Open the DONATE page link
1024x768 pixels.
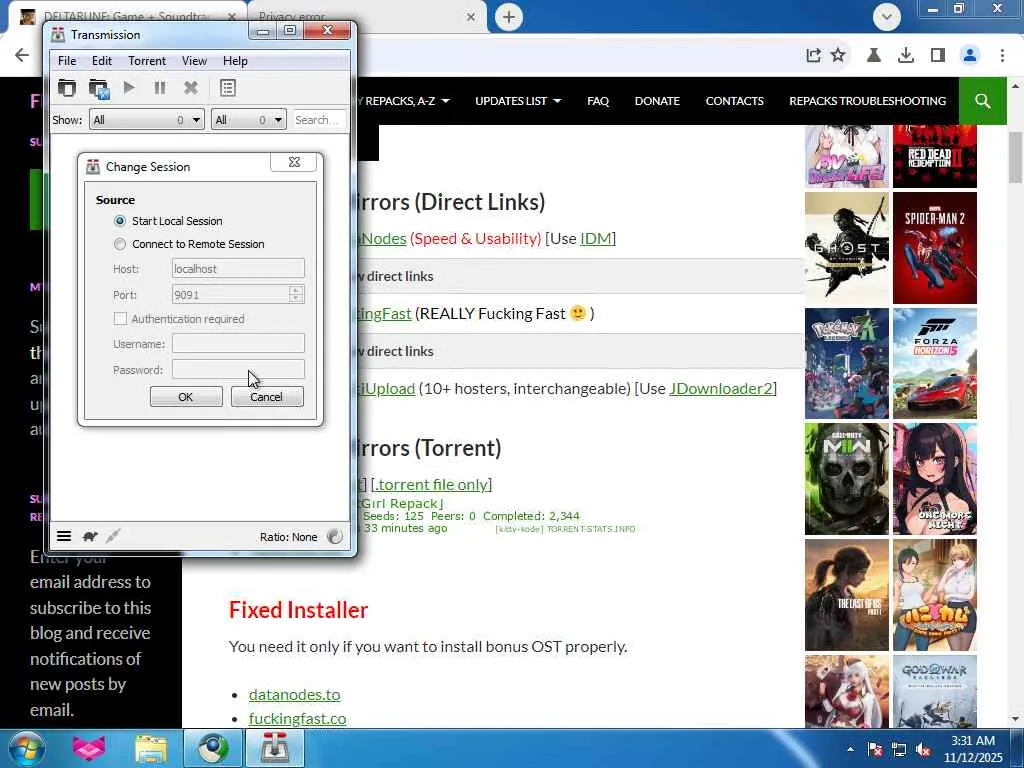pos(657,101)
